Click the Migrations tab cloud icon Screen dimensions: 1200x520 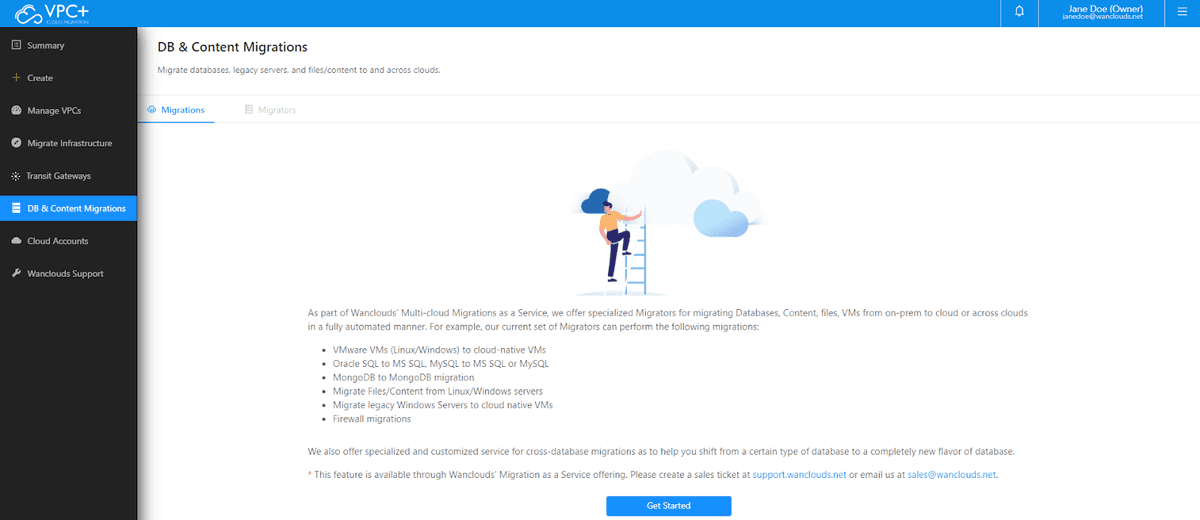pyautogui.click(x=151, y=109)
